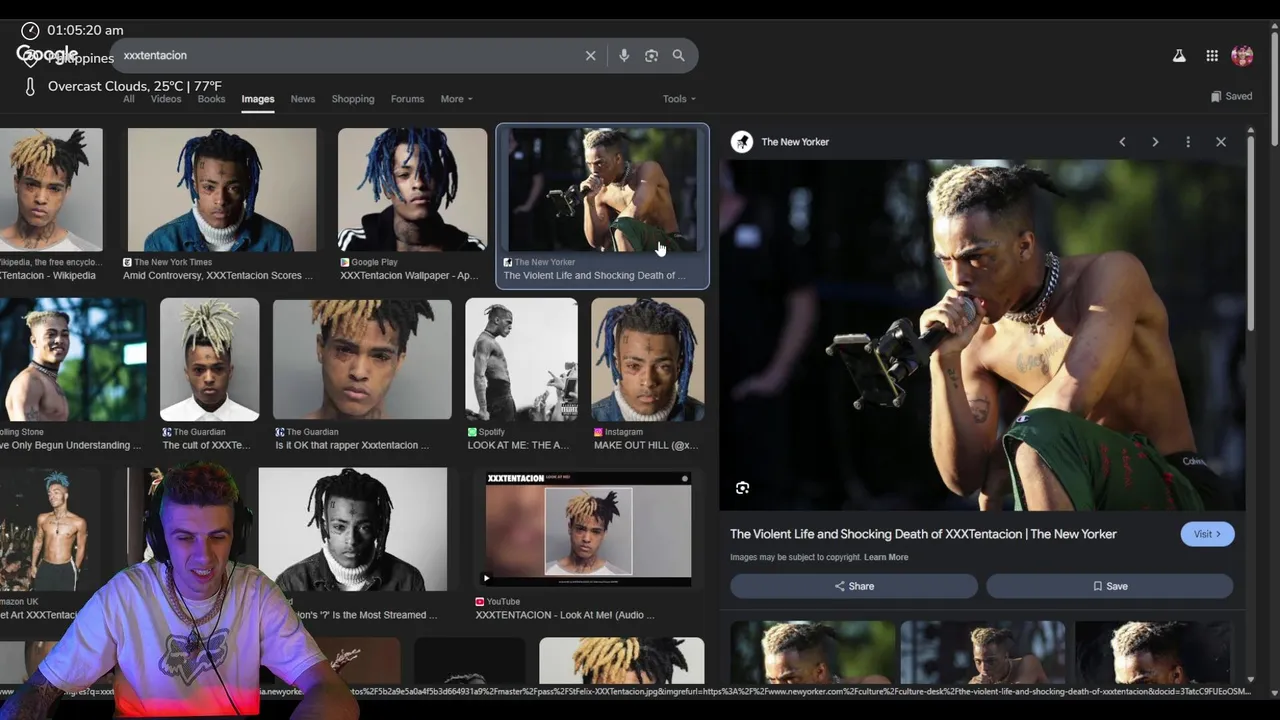Open the Google apps grid
1280x720 pixels.
(x=1212, y=56)
